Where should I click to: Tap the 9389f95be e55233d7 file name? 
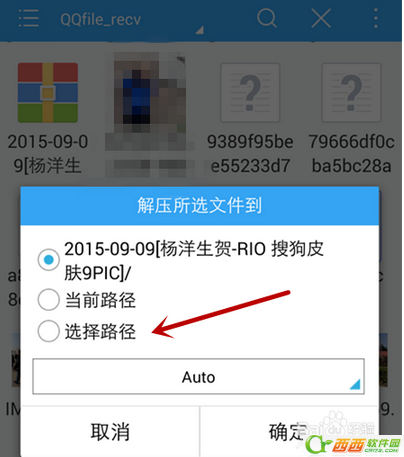pyautogui.click(x=250, y=154)
